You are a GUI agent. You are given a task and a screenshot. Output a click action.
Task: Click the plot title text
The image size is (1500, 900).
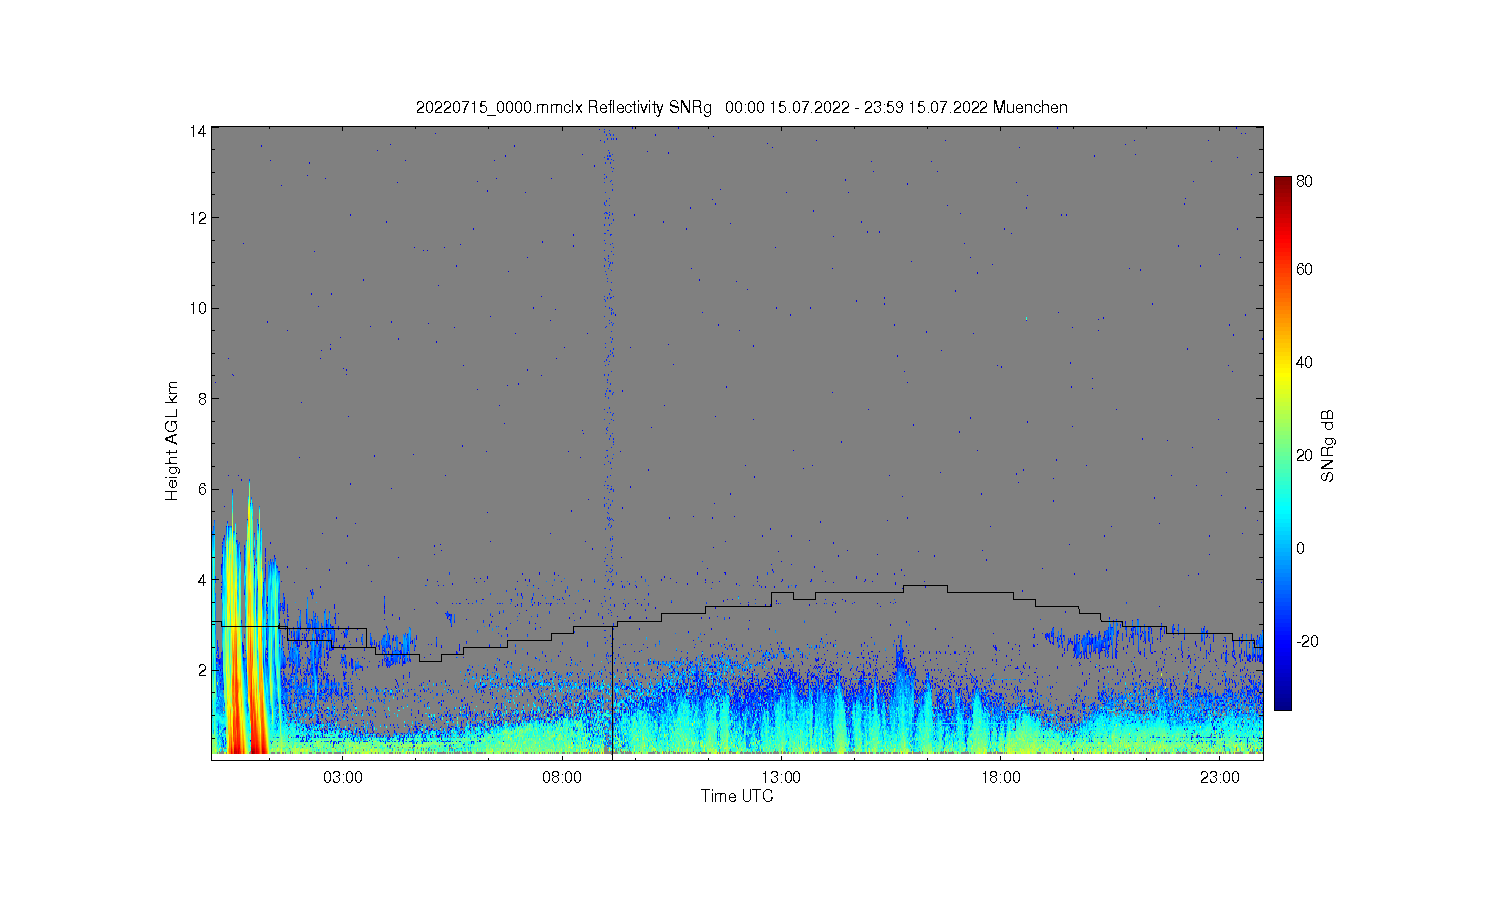(x=742, y=107)
